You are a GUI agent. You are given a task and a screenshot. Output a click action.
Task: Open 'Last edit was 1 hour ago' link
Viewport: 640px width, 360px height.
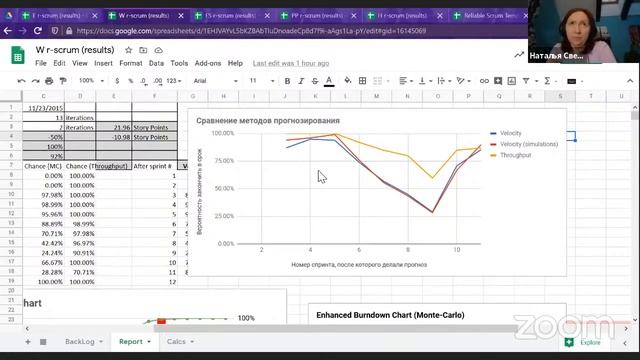coord(291,63)
